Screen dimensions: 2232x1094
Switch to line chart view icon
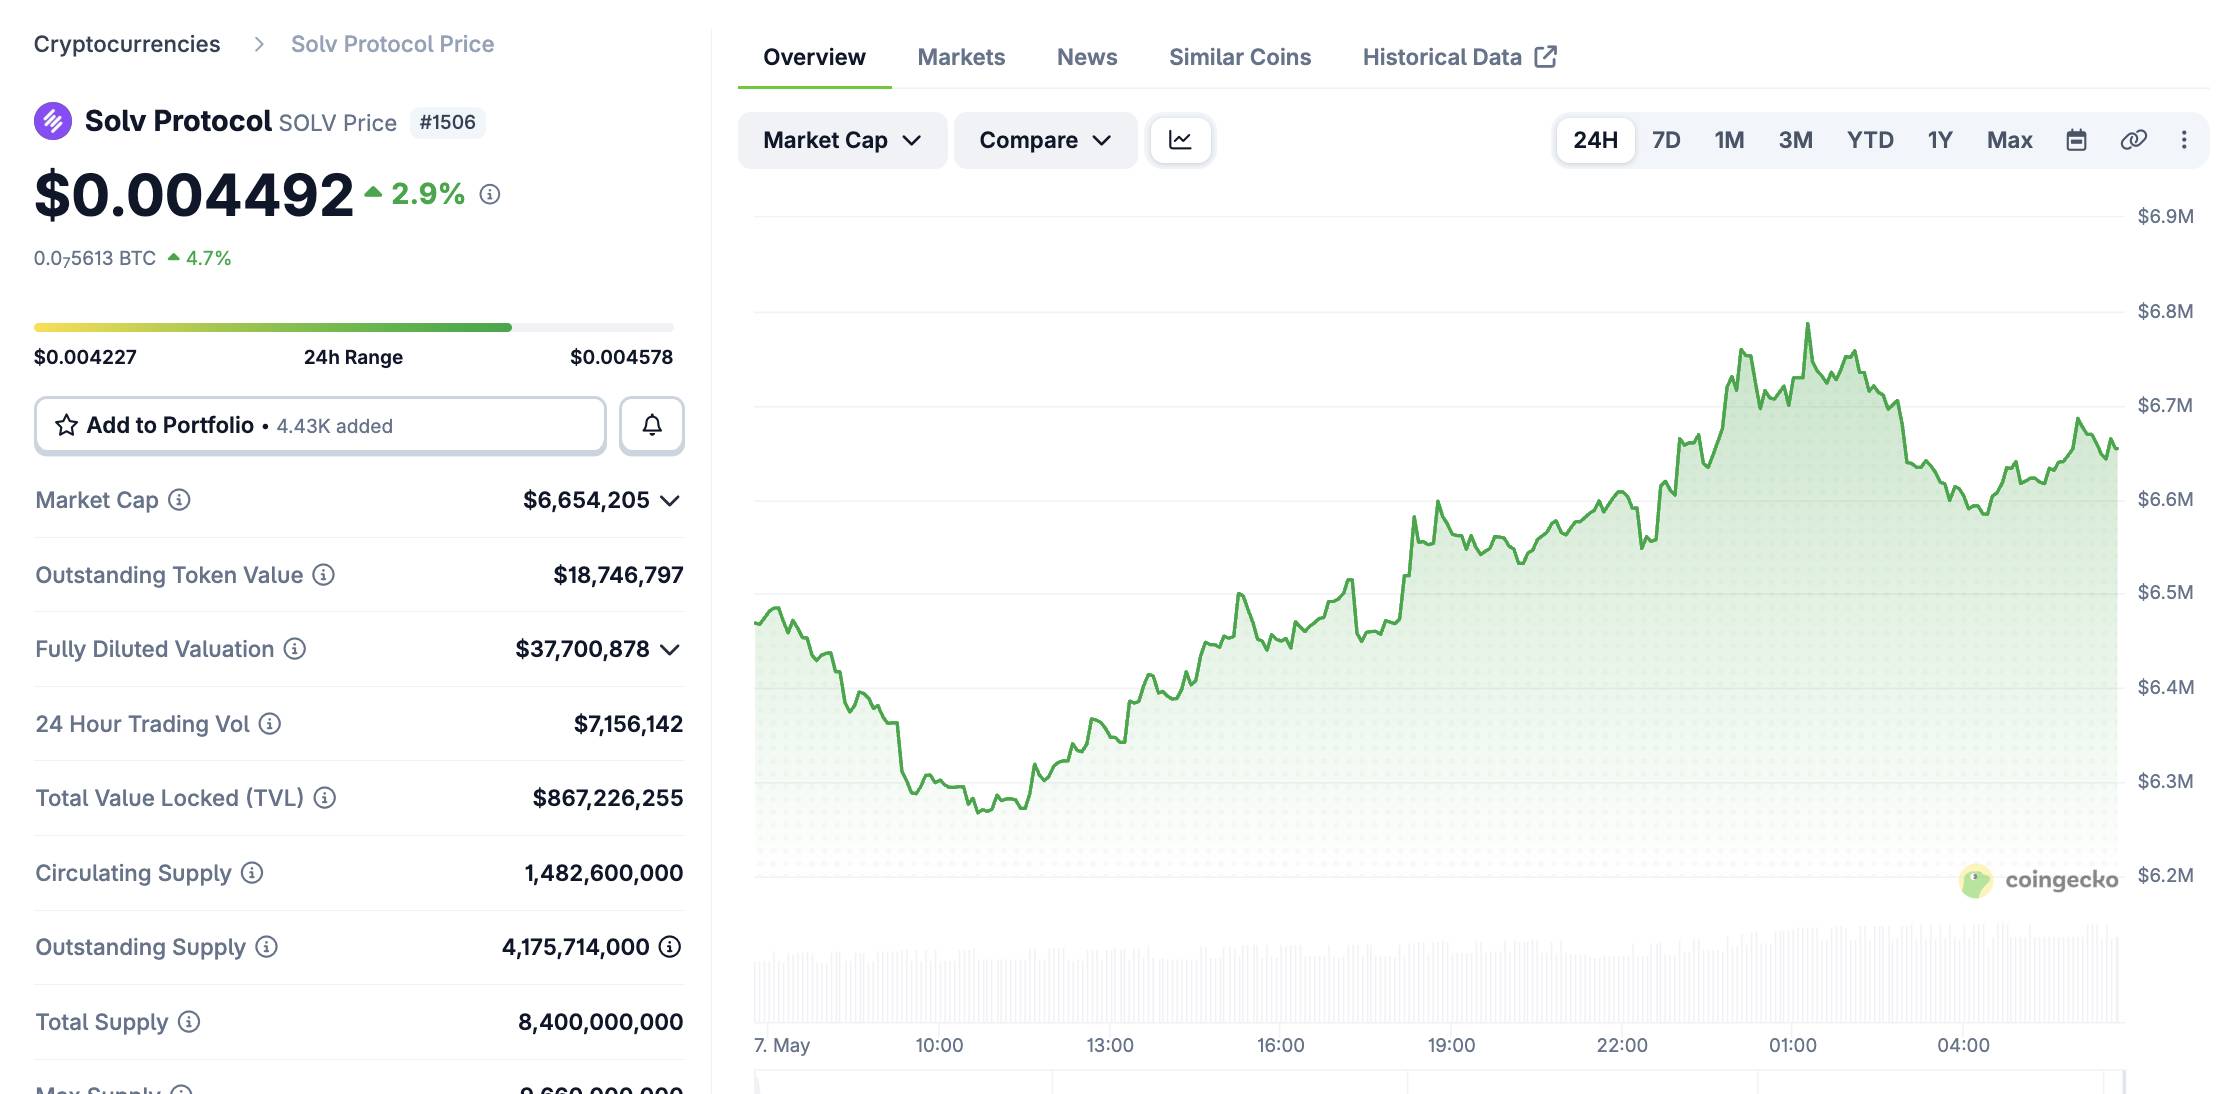1180,140
